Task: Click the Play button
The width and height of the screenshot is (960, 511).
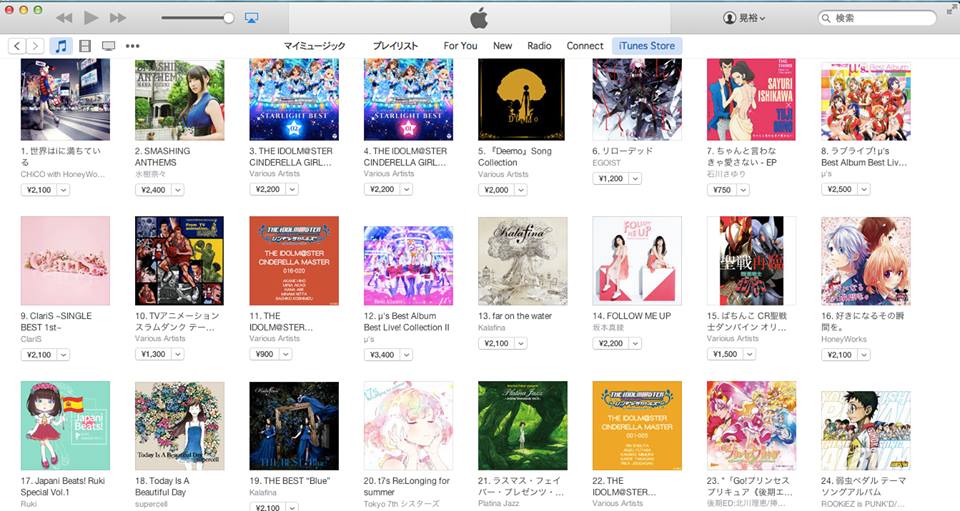Action: tap(91, 18)
